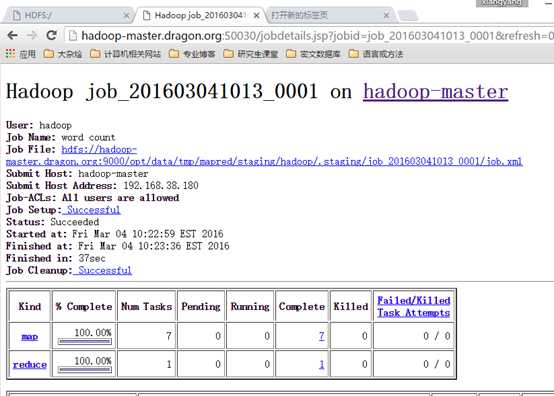Select the 'Started at' timestamp line
The width and height of the screenshot is (554, 396).
click(114, 234)
